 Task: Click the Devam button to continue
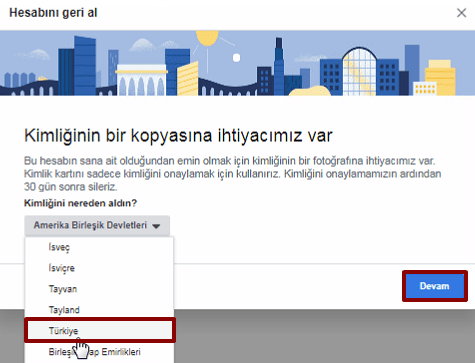pos(435,286)
